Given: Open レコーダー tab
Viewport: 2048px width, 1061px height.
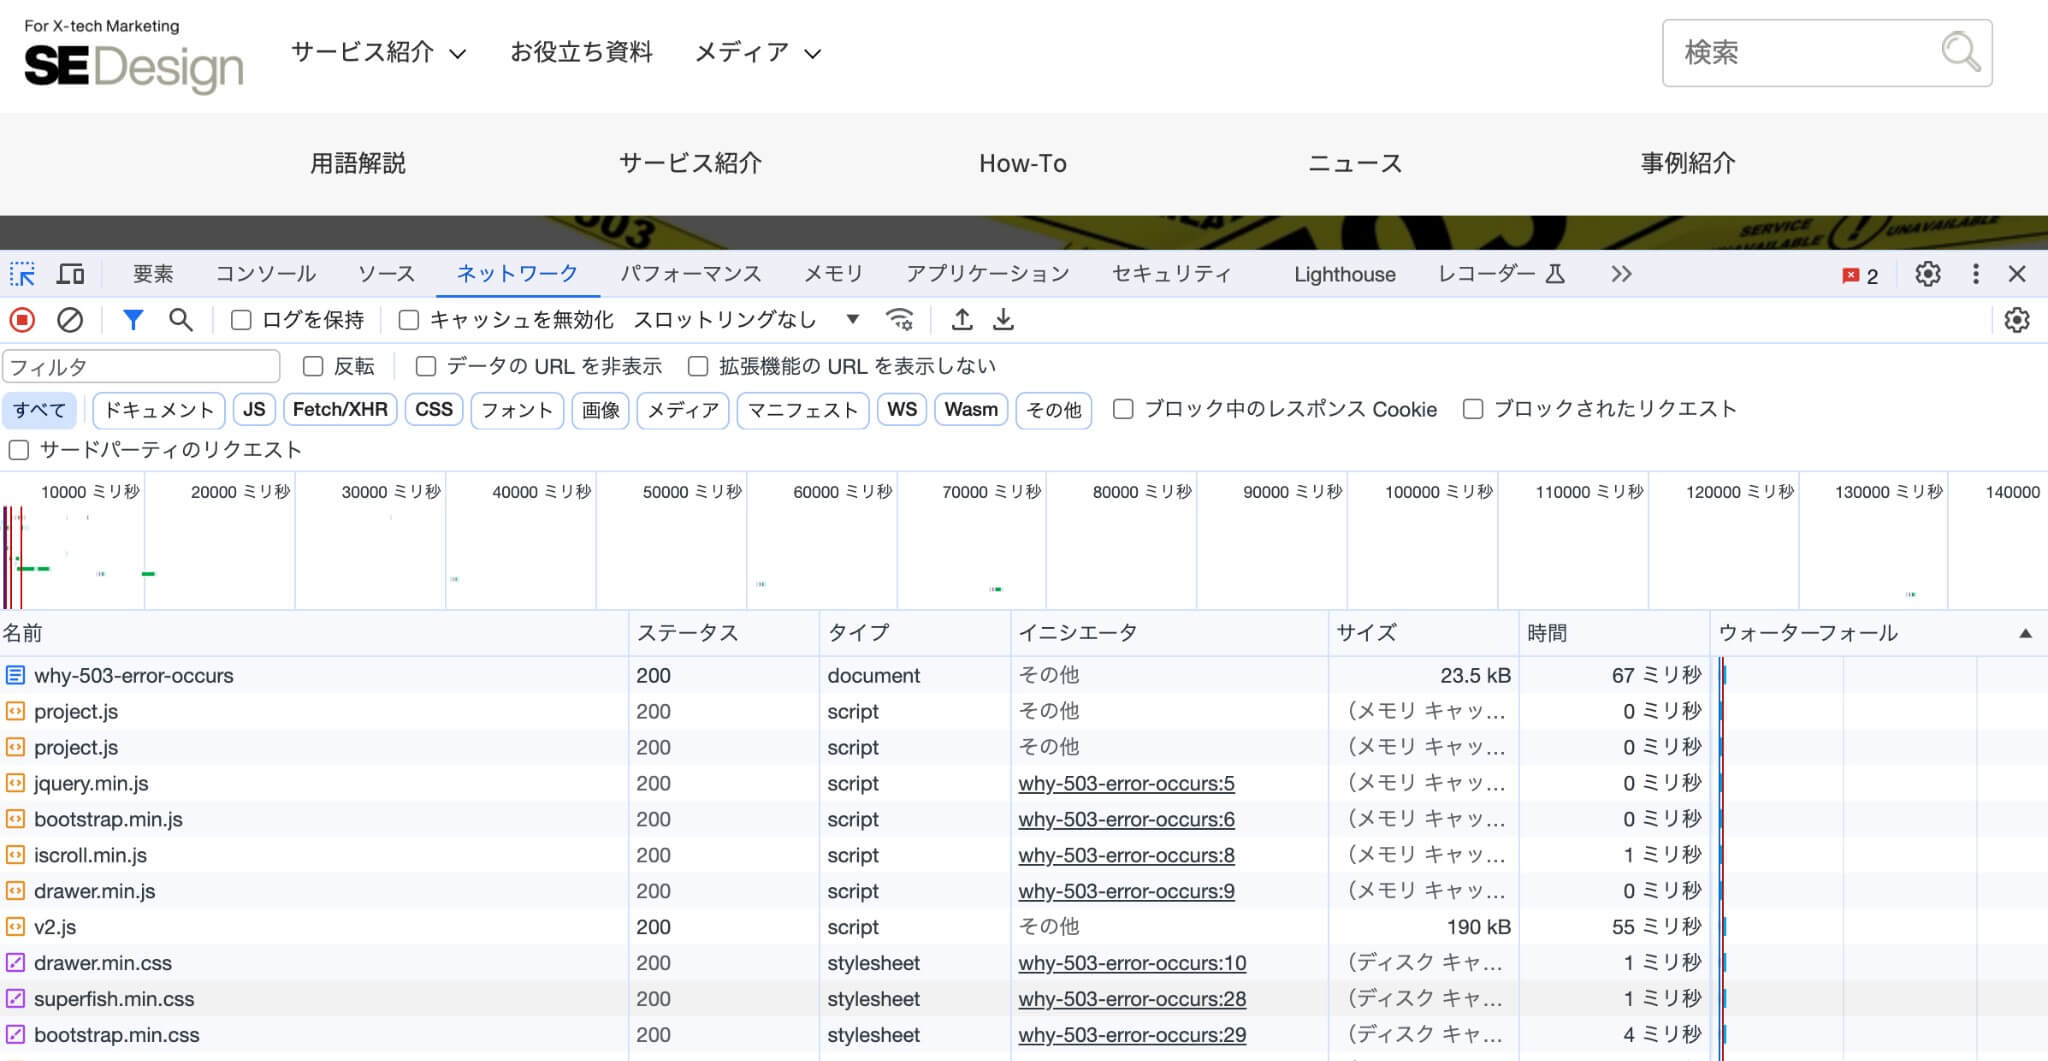Looking at the screenshot, I should (1501, 274).
